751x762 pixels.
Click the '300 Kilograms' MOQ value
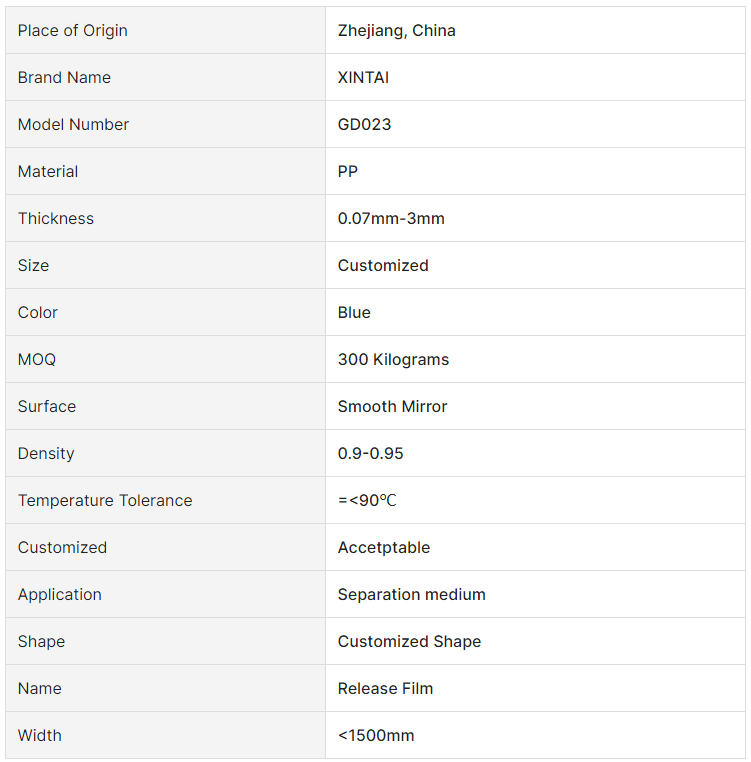click(x=393, y=359)
